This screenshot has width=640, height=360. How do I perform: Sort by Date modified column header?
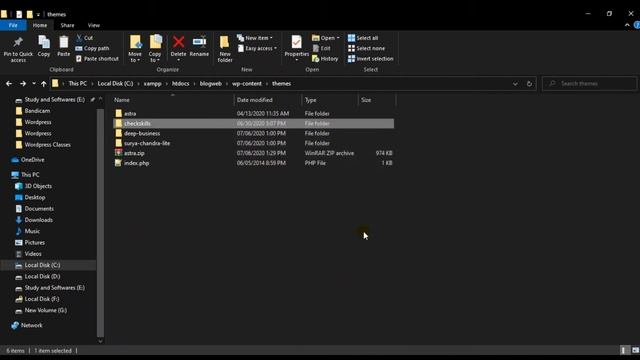268,100
